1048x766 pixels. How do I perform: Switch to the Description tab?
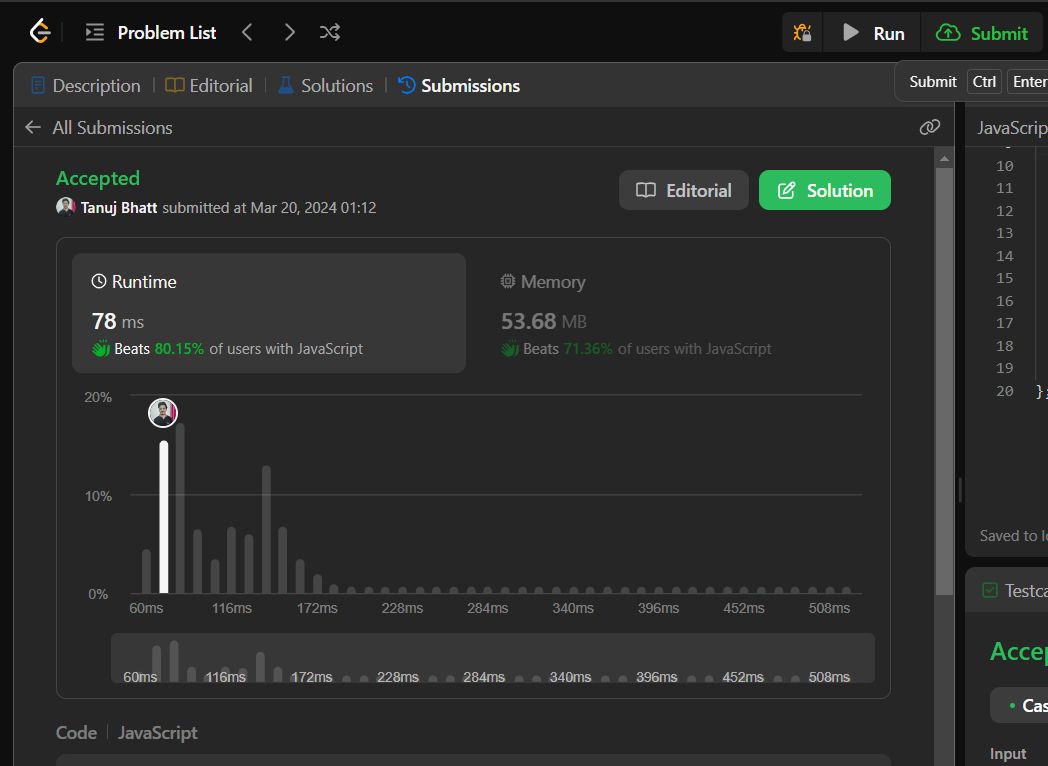[x=86, y=86]
